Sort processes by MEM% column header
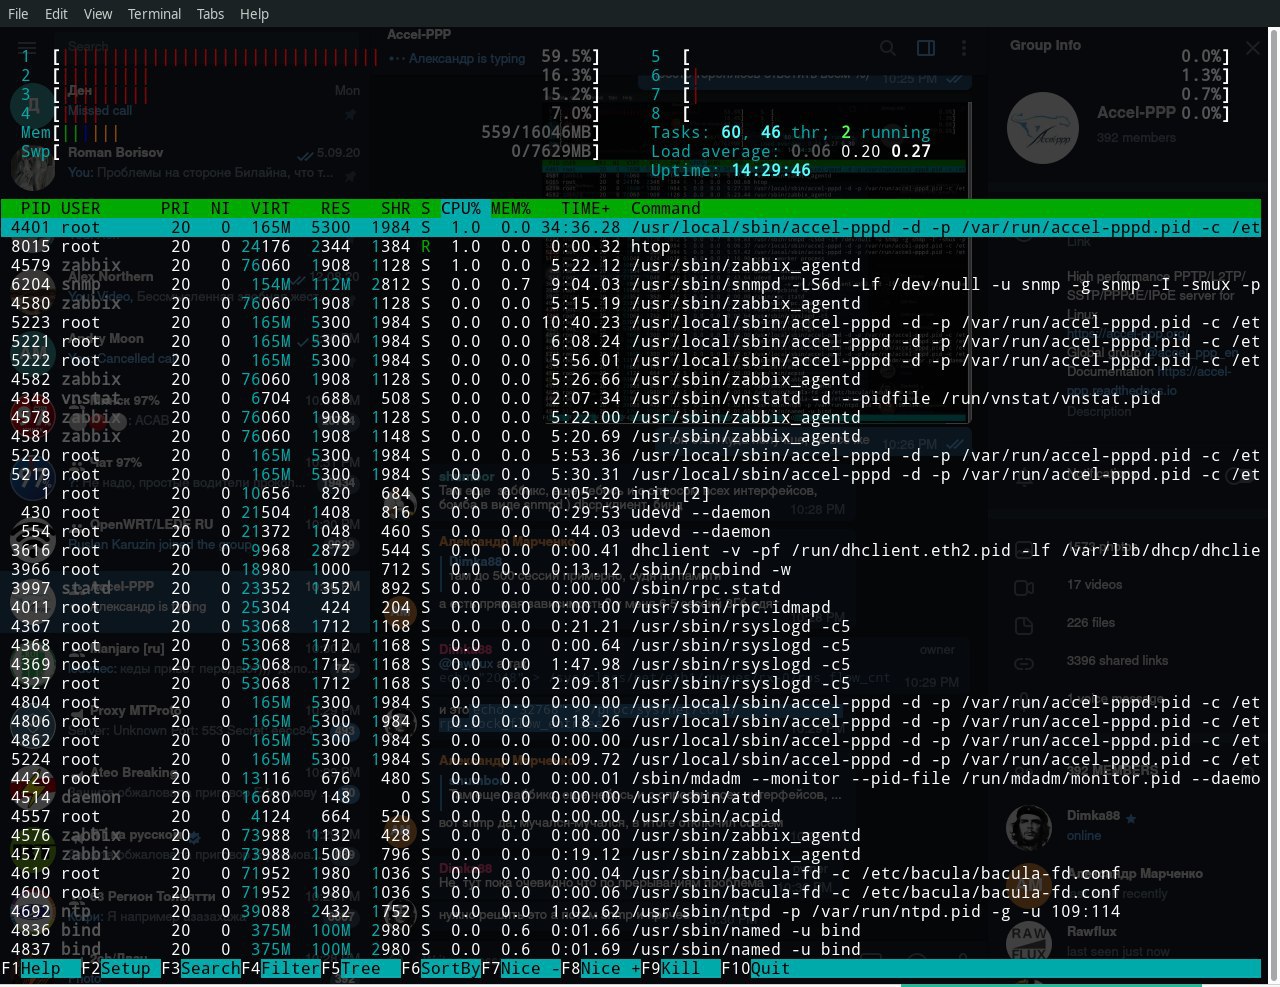 (x=510, y=208)
